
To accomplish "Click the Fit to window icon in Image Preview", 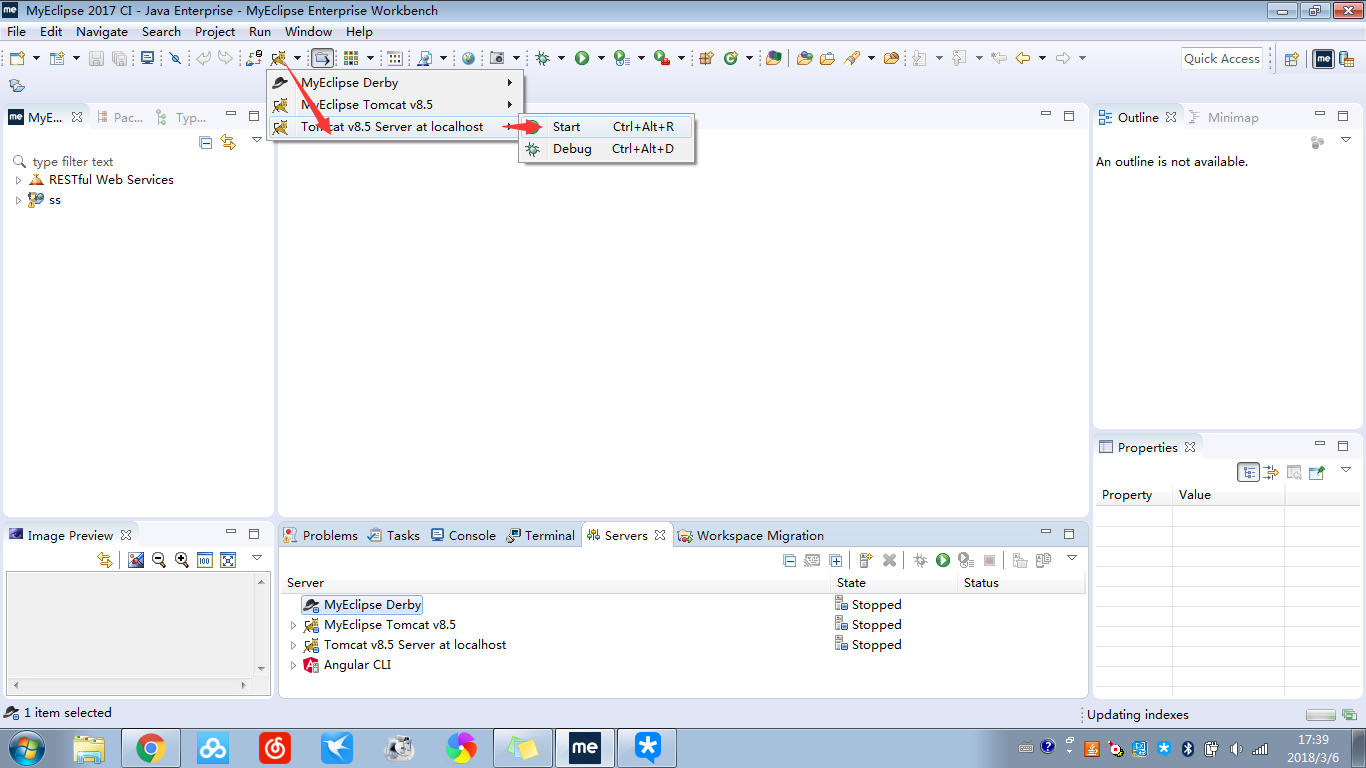I will (228, 560).
